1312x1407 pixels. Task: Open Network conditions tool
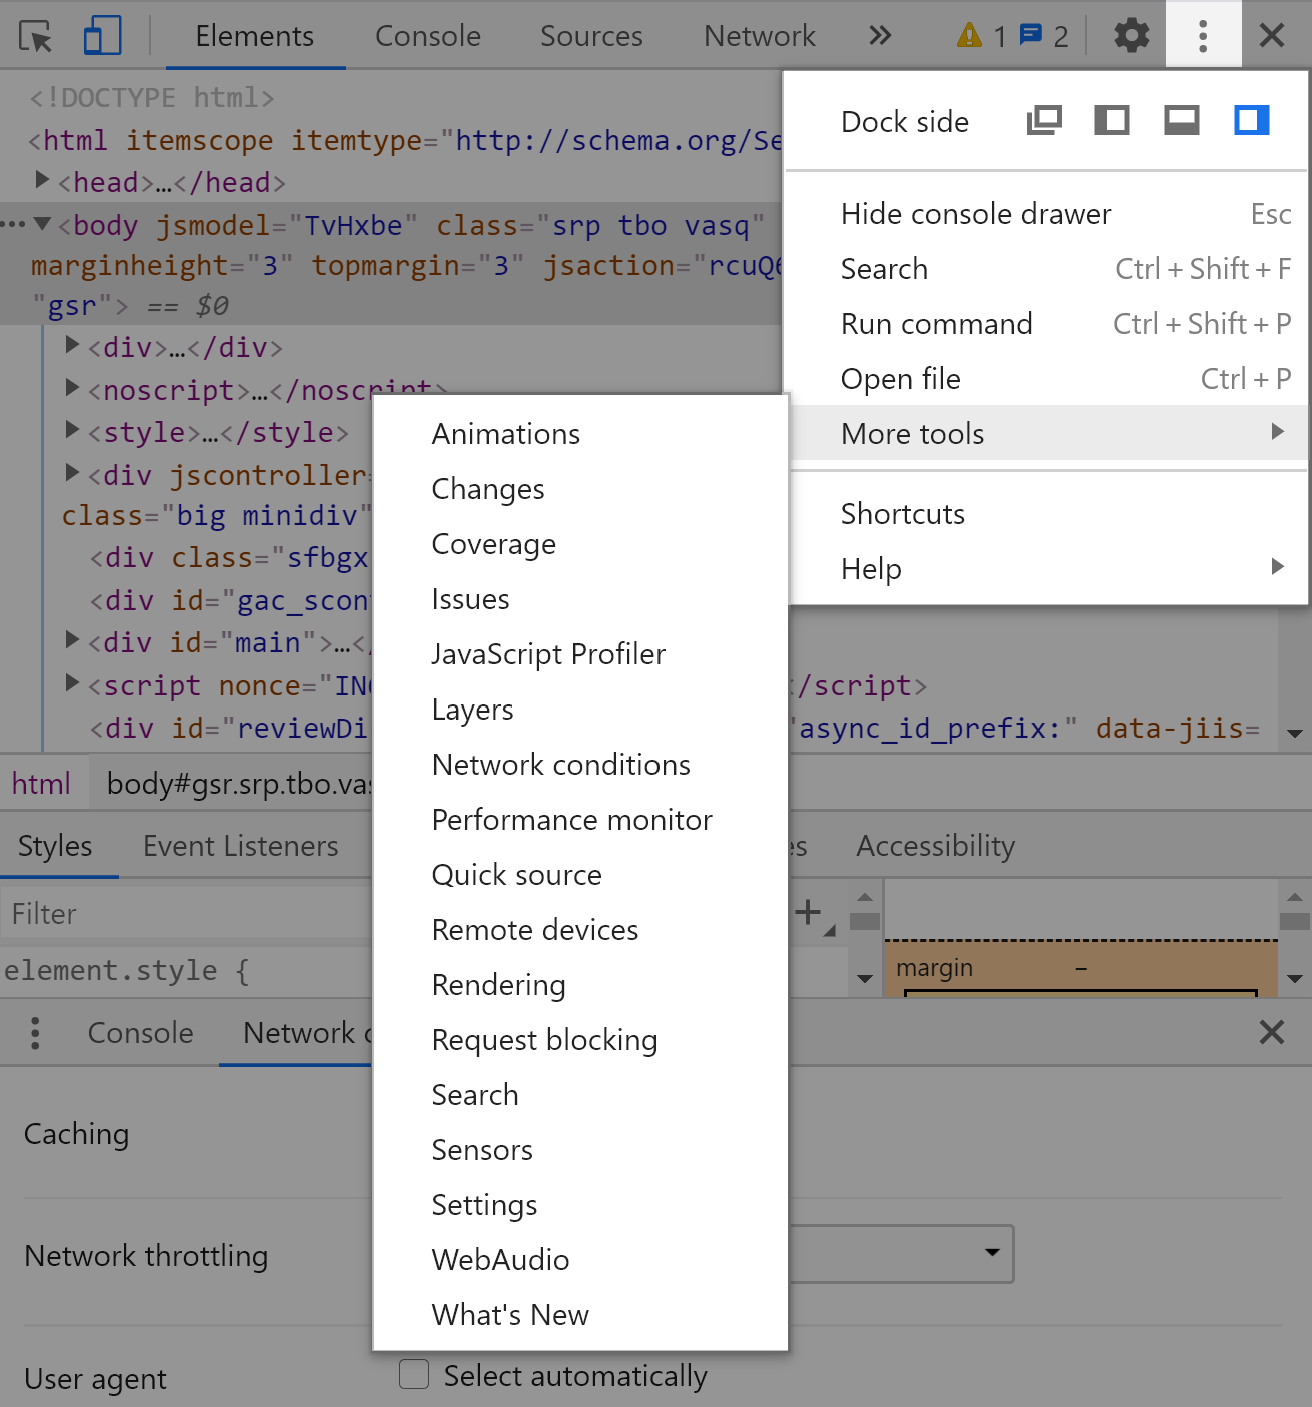[x=580, y=764]
